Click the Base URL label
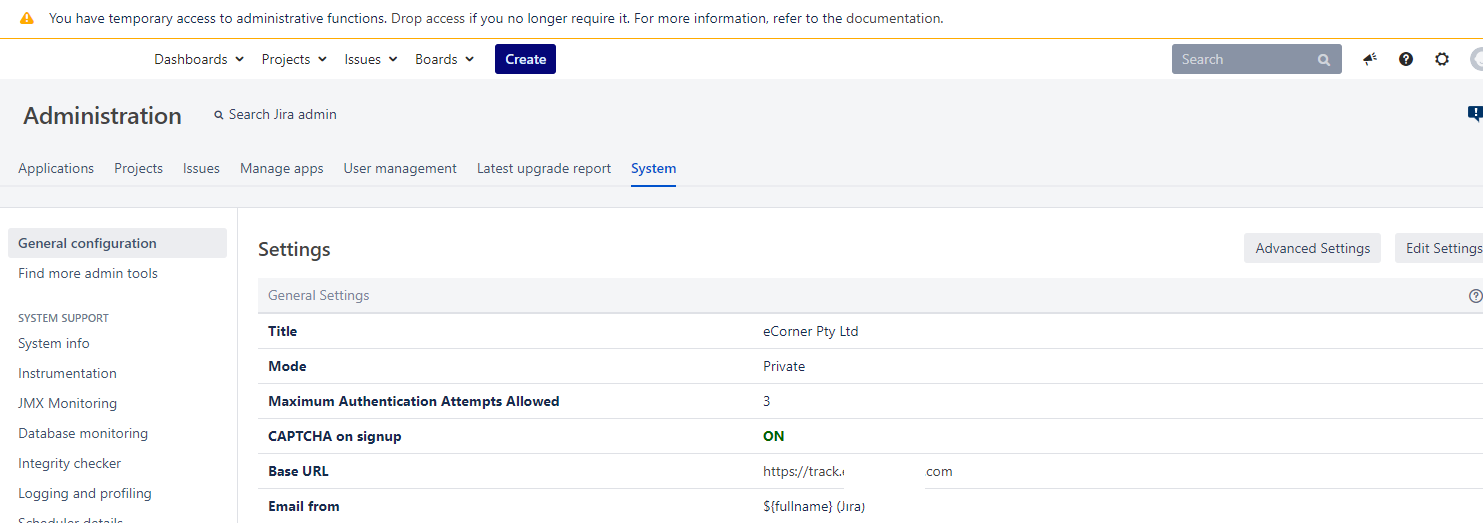This screenshot has height=523, width=1483. 298,471
